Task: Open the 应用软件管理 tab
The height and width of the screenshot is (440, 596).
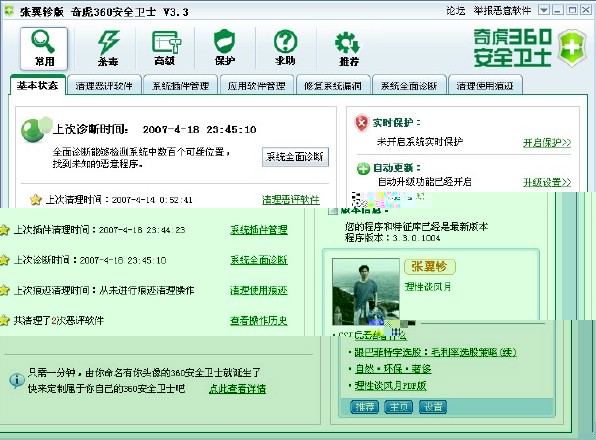Action: coord(256,85)
